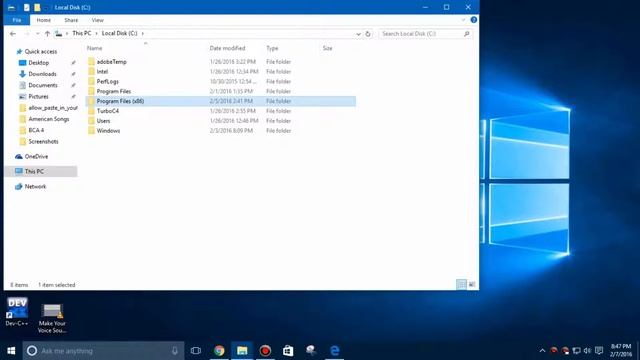Open Explorer help icon
Screen dimensions: 640x360
pyautogui.click(x=473, y=20)
